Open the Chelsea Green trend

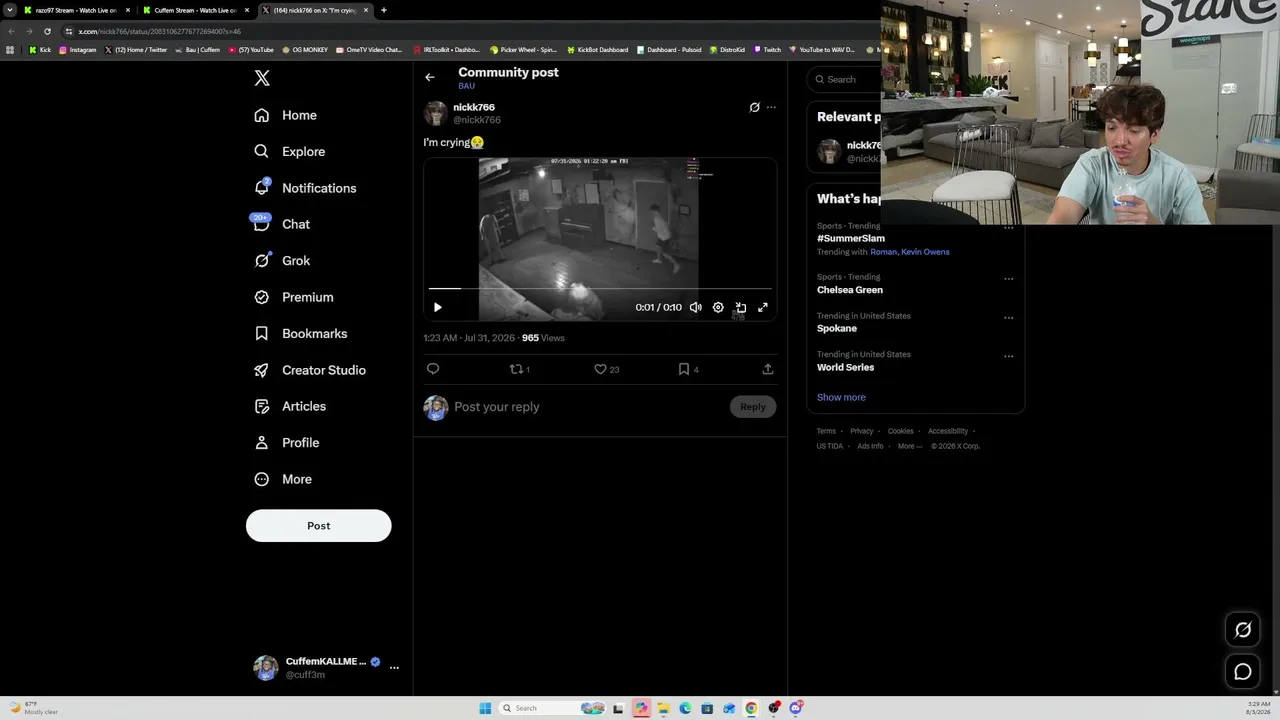click(850, 290)
